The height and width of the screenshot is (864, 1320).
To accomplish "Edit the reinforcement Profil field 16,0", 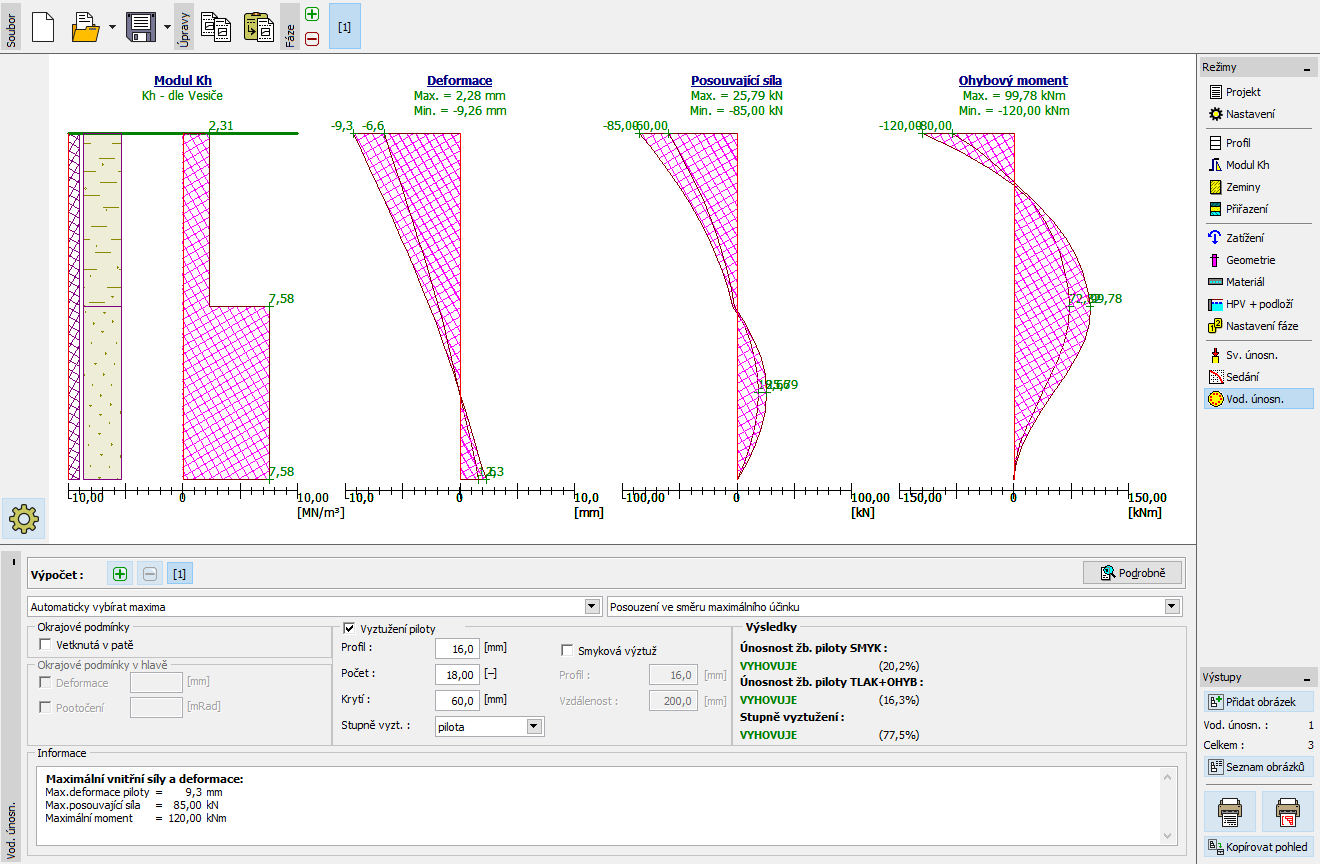I will point(457,648).
